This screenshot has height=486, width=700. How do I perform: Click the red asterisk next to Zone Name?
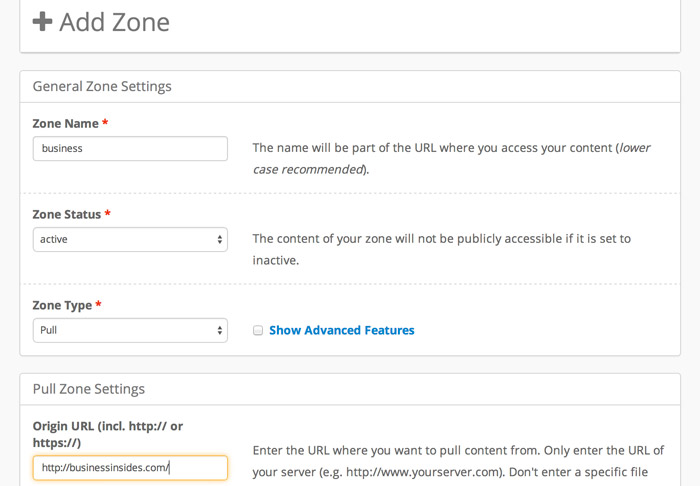click(105, 124)
